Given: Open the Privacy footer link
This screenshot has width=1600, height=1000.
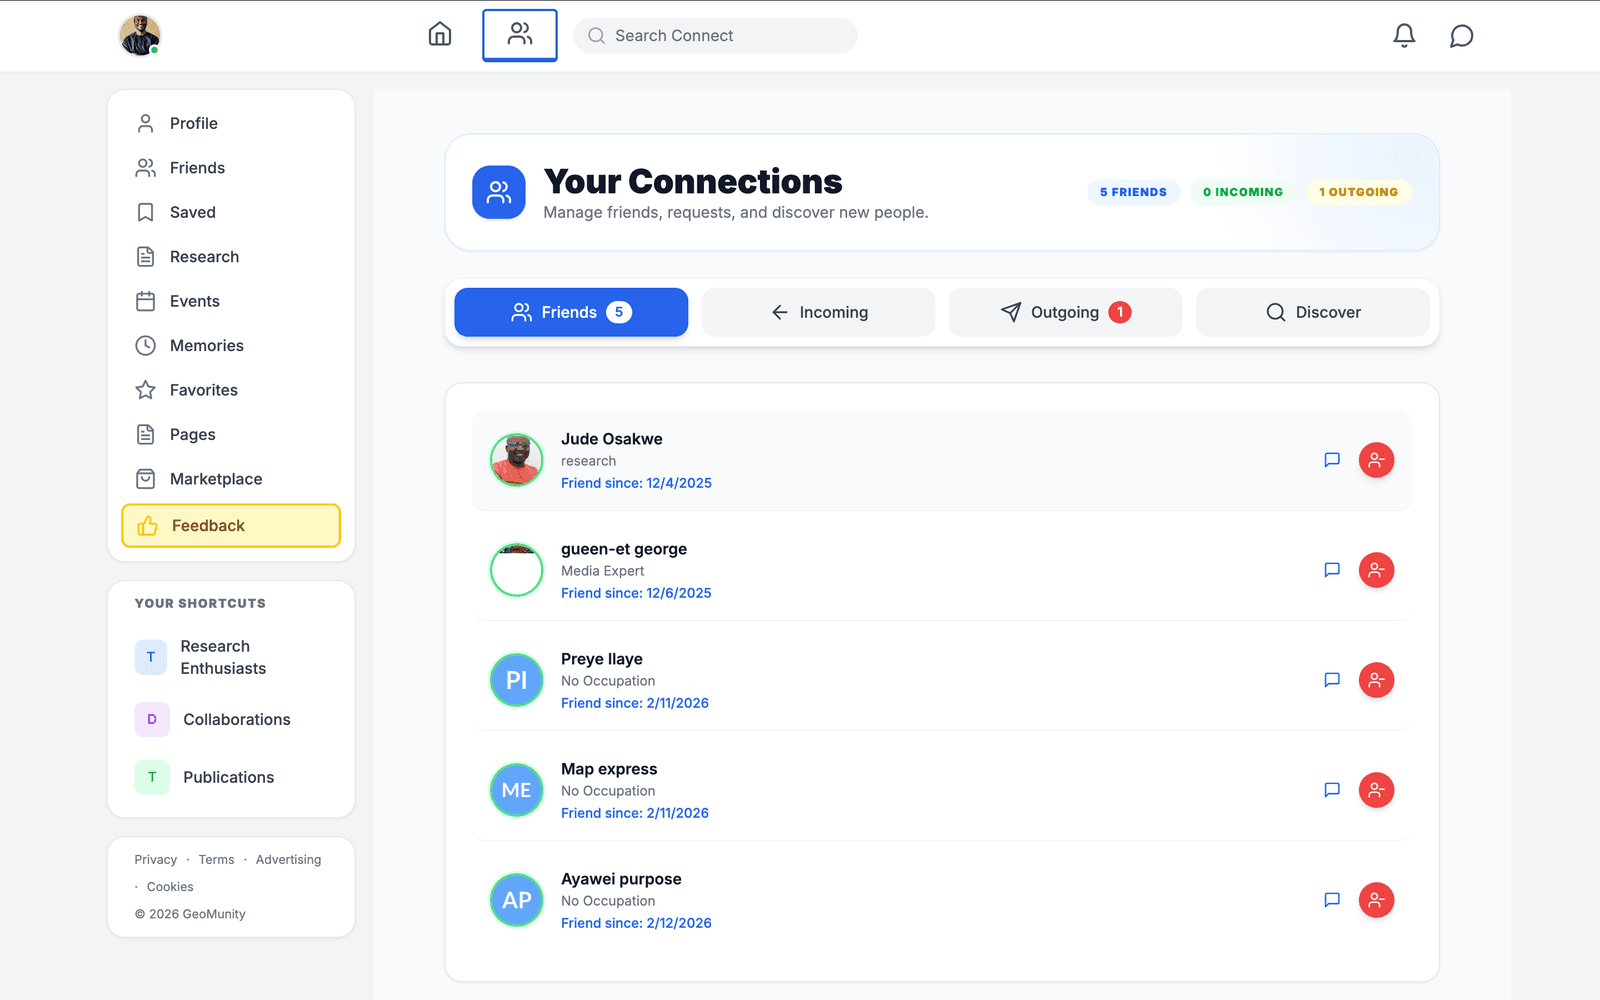Looking at the screenshot, I should tap(156, 860).
